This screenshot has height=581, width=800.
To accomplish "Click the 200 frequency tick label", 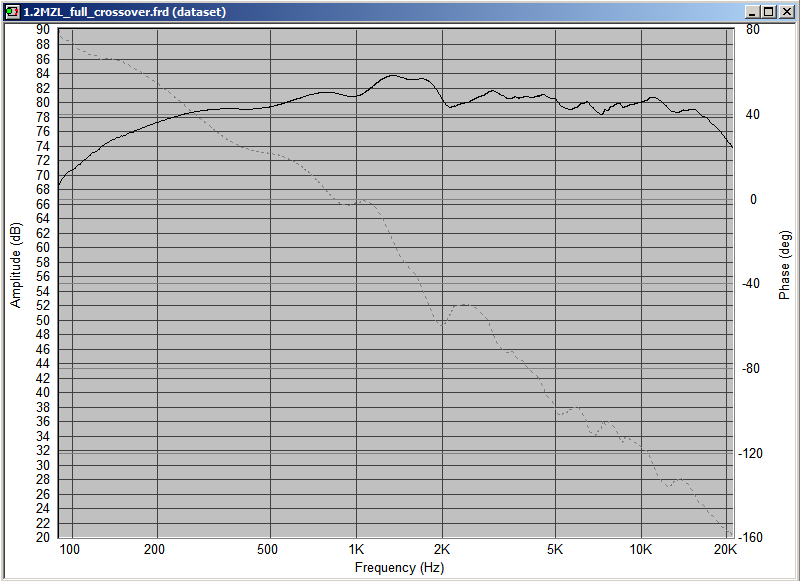I will point(154,549).
